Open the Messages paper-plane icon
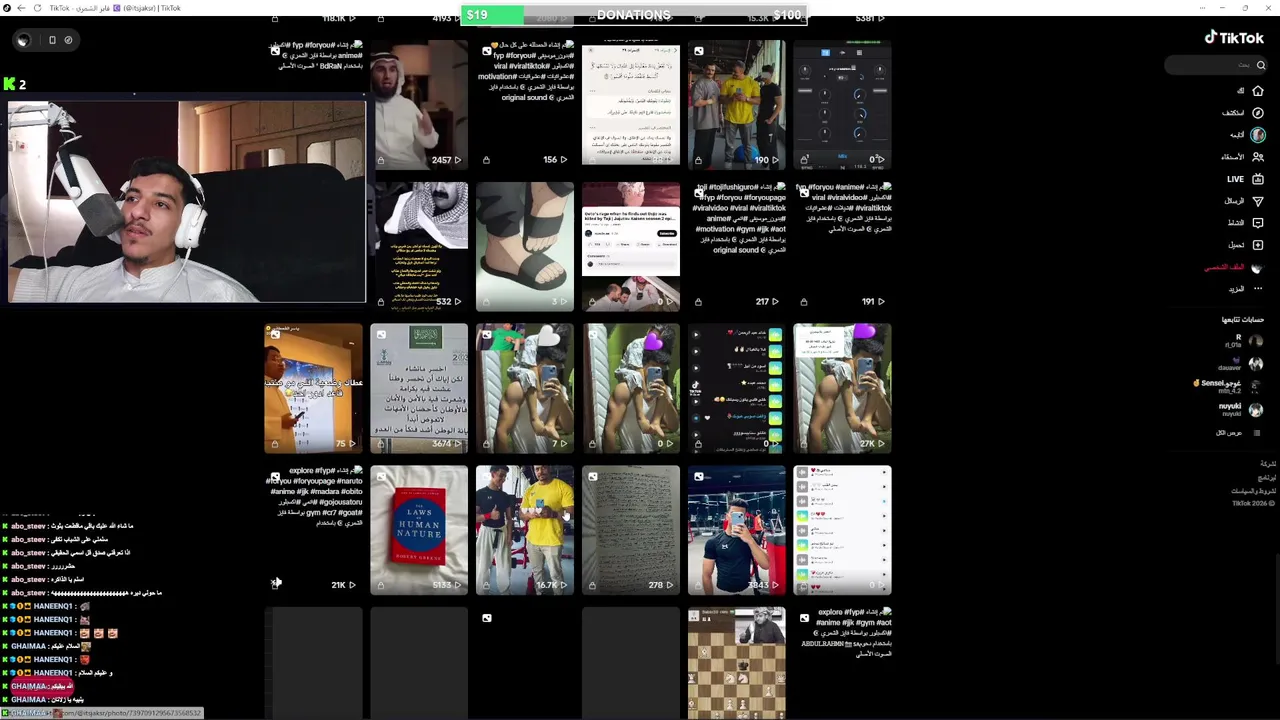This screenshot has width=1280, height=720. pos(1258,201)
